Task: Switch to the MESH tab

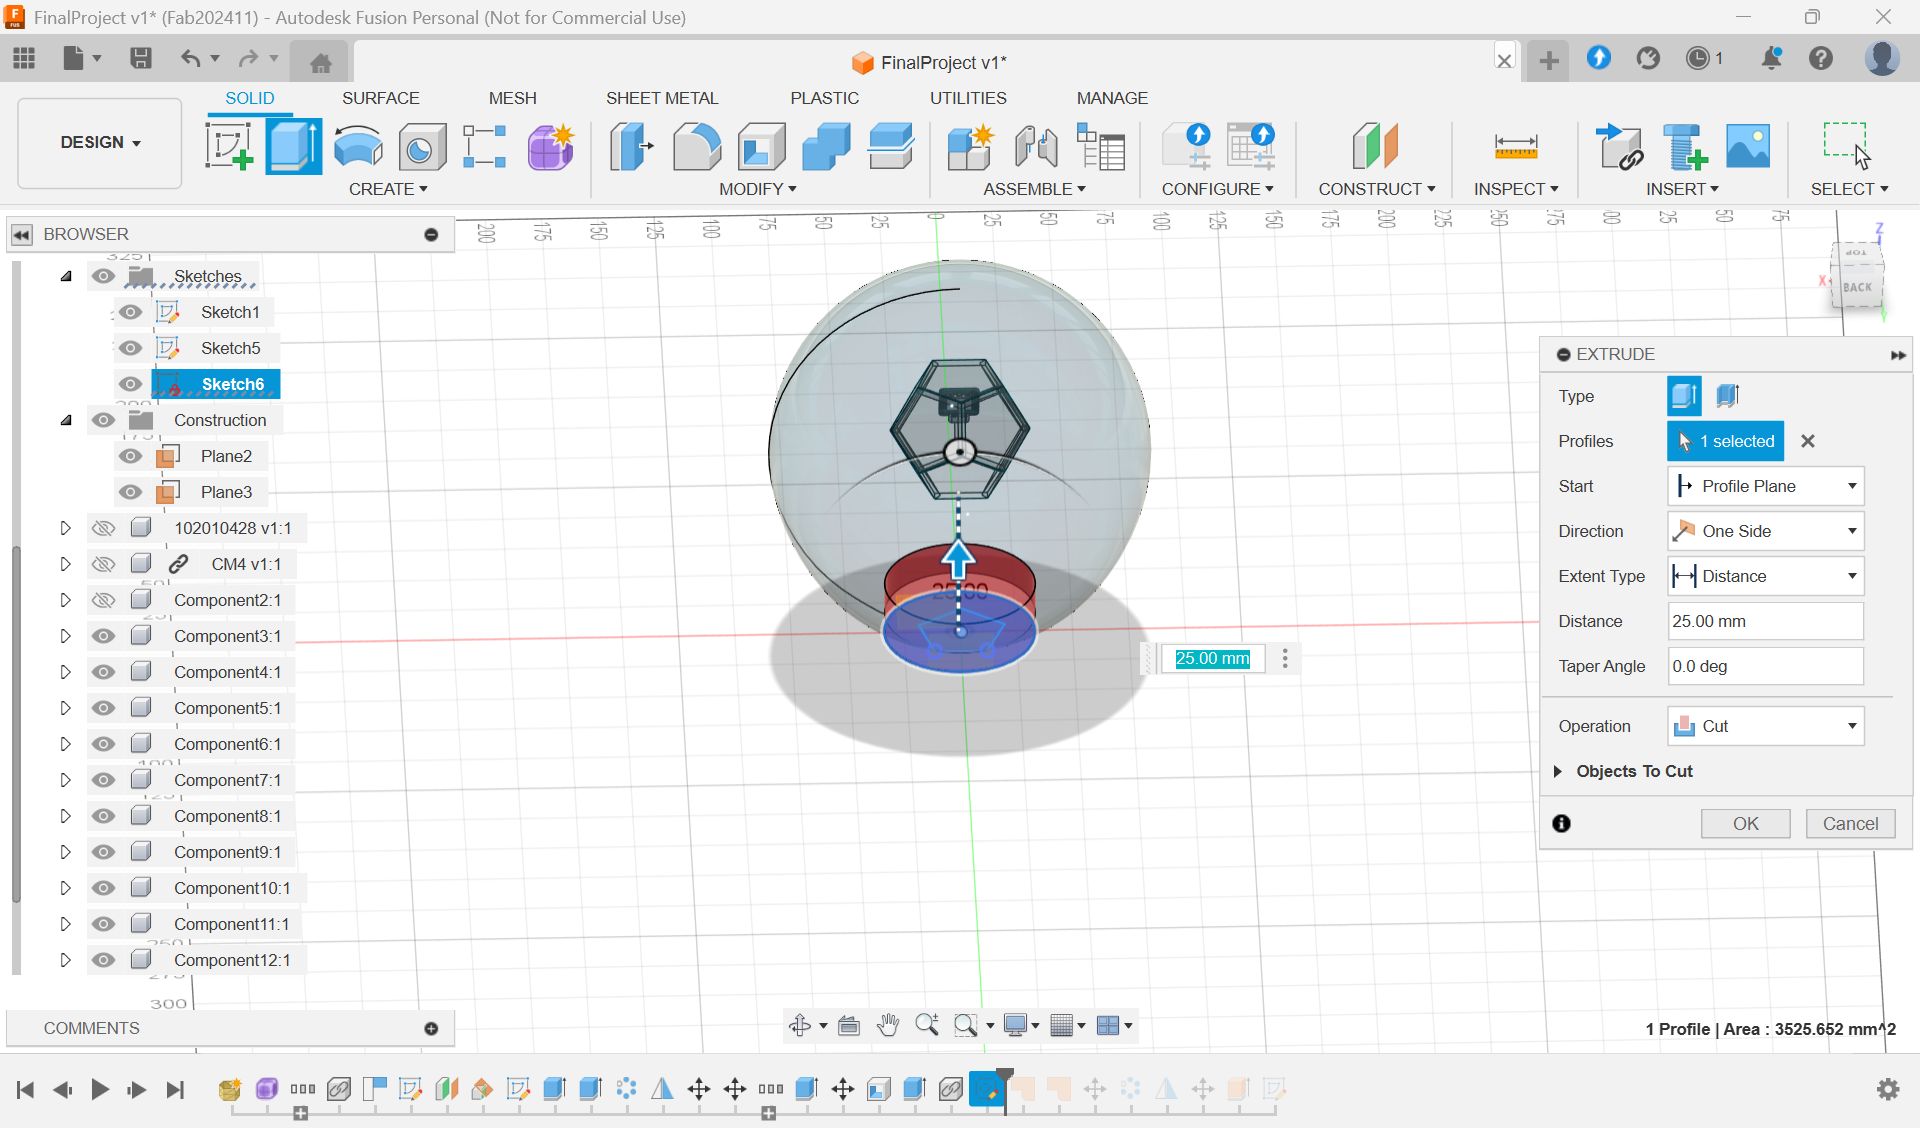Action: click(512, 98)
